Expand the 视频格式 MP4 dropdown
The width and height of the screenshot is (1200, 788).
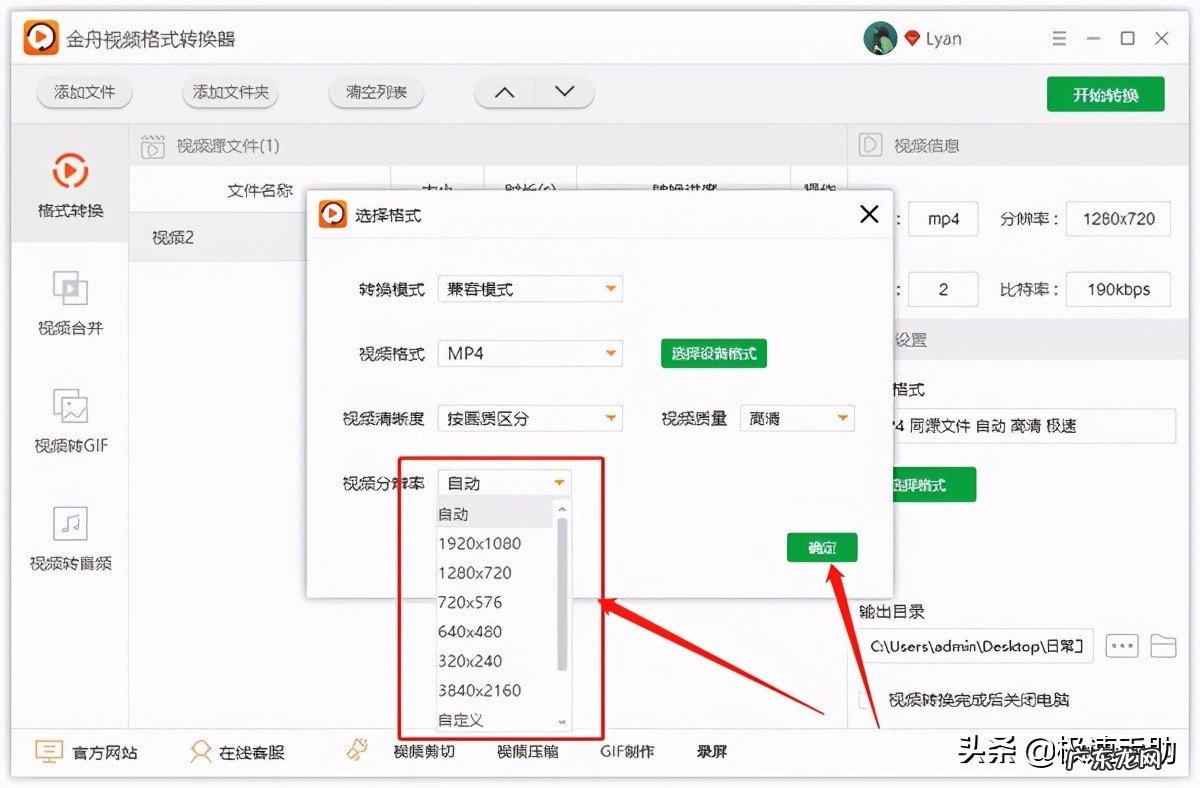[530, 353]
